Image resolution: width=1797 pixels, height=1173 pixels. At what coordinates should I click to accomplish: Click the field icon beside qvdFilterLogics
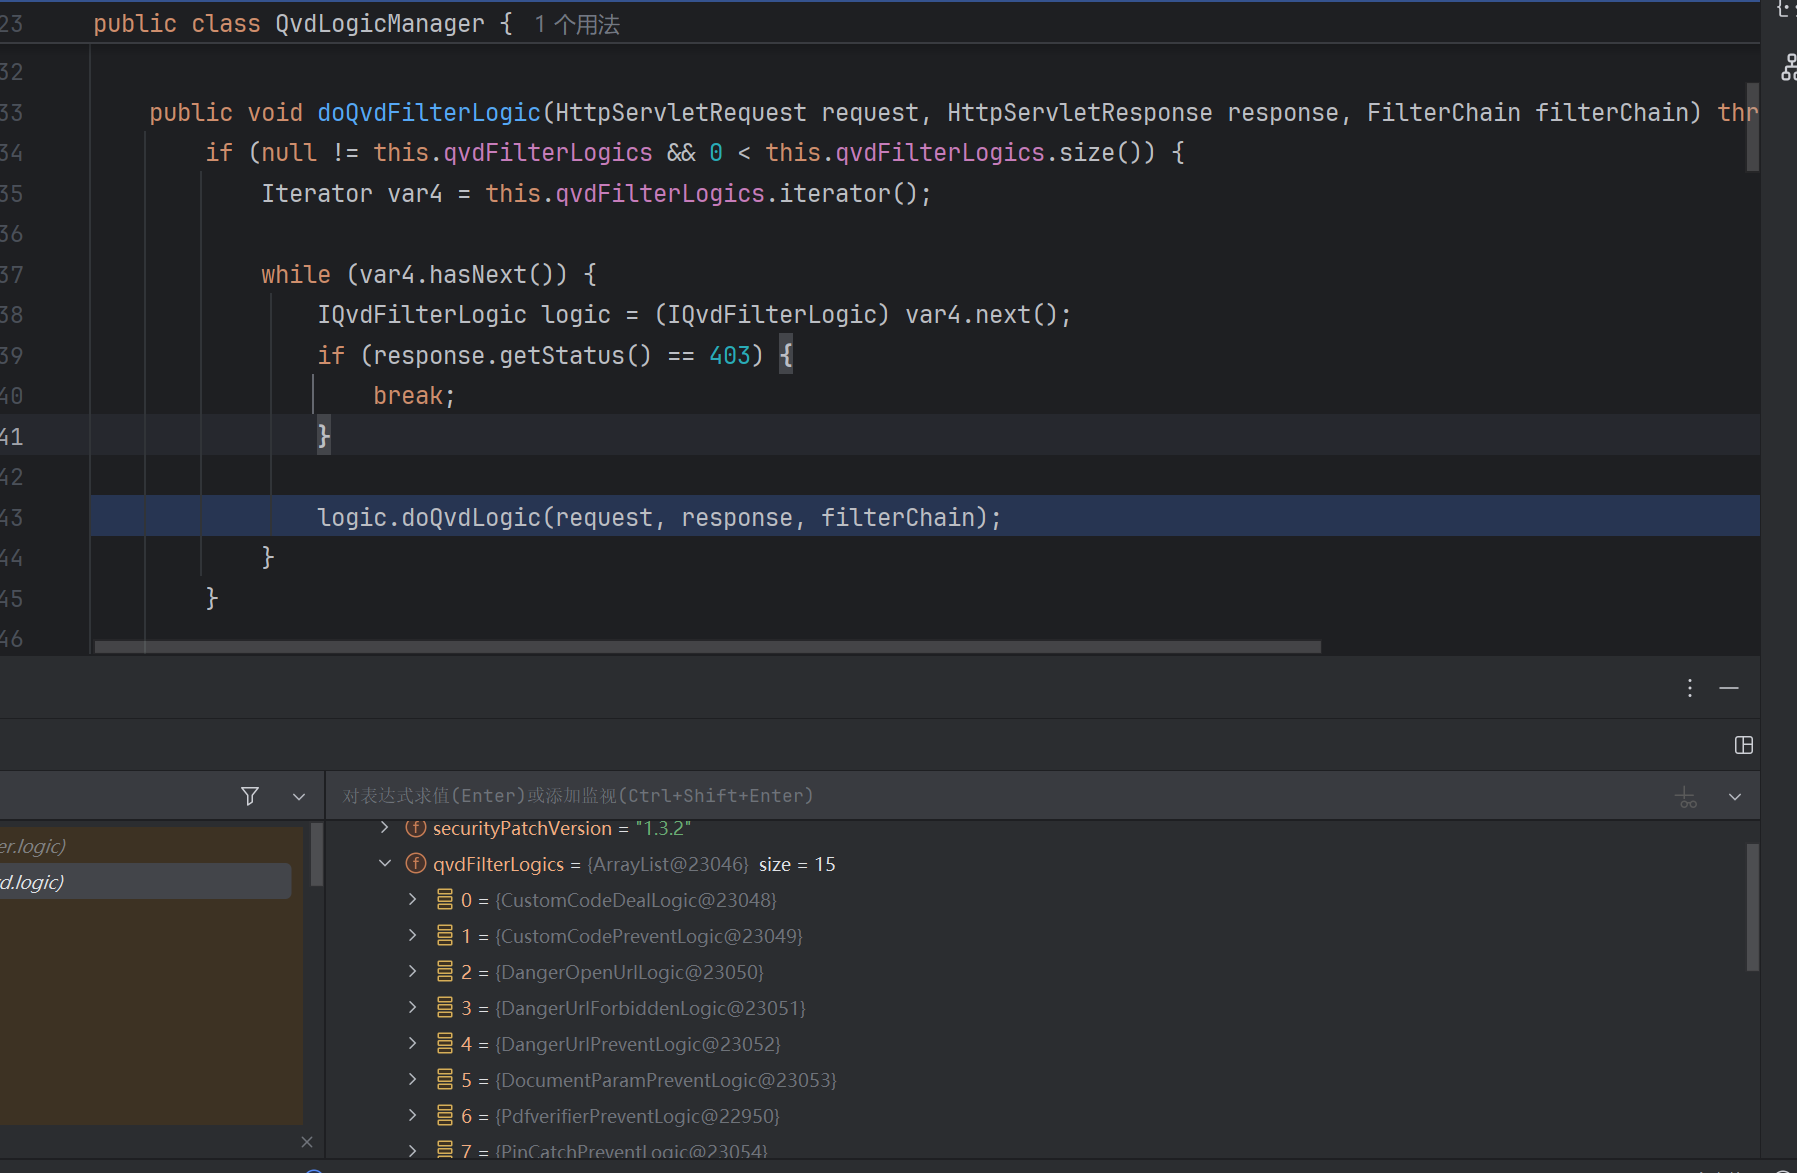pyautogui.click(x=416, y=864)
